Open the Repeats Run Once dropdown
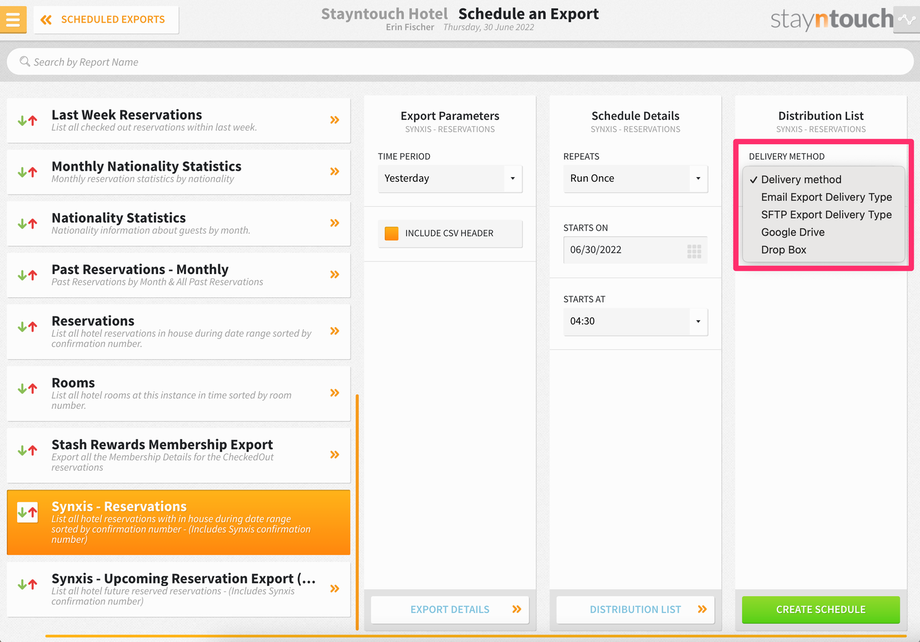 pyautogui.click(x=635, y=178)
